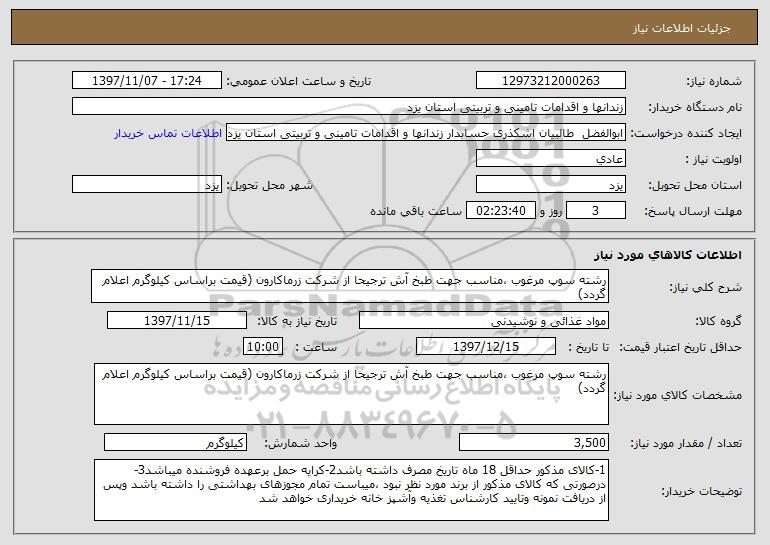This screenshot has width=770, height=545.
Task: Click the label تعداد / مقدار مورد نیاز
Action: point(686,443)
